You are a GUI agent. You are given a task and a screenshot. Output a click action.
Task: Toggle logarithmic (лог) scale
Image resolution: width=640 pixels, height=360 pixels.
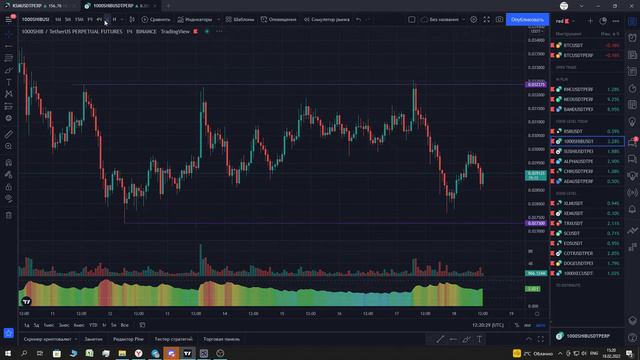point(527,325)
